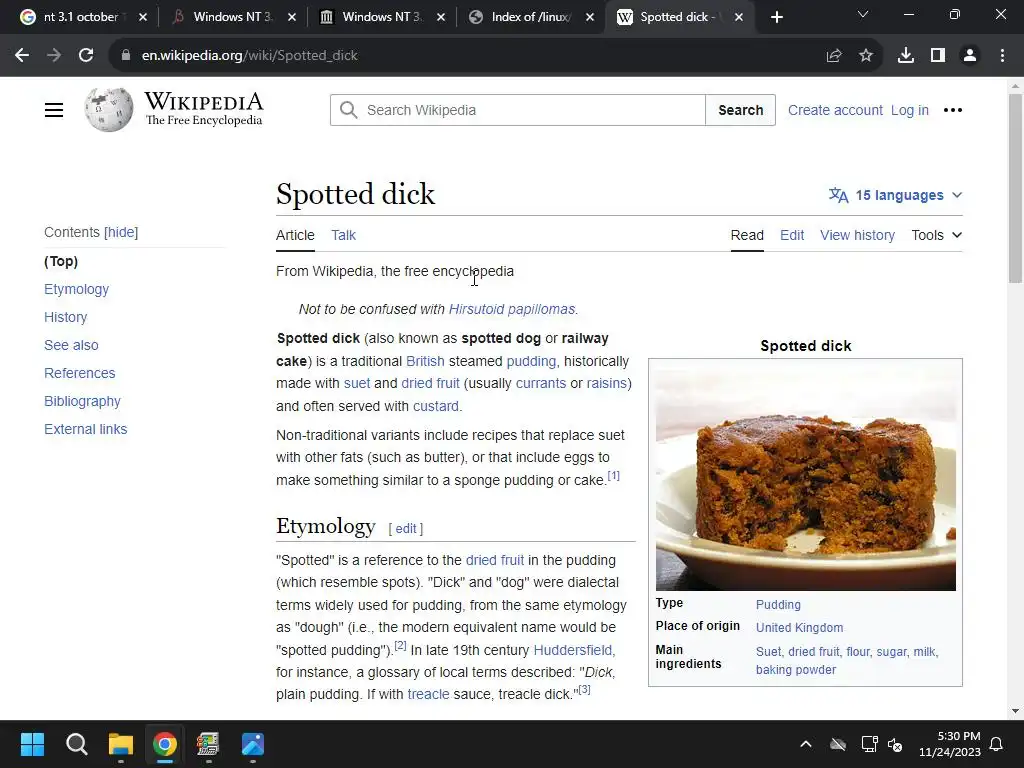This screenshot has width=1024, height=768.
Task: Jump to See also in Contents
Action: pos(71,345)
